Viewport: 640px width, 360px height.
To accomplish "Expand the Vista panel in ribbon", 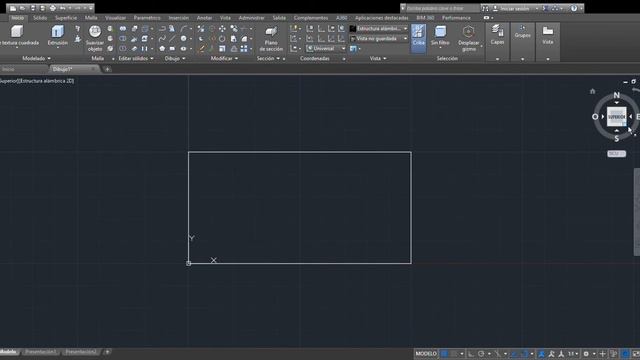I will point(378,59).
